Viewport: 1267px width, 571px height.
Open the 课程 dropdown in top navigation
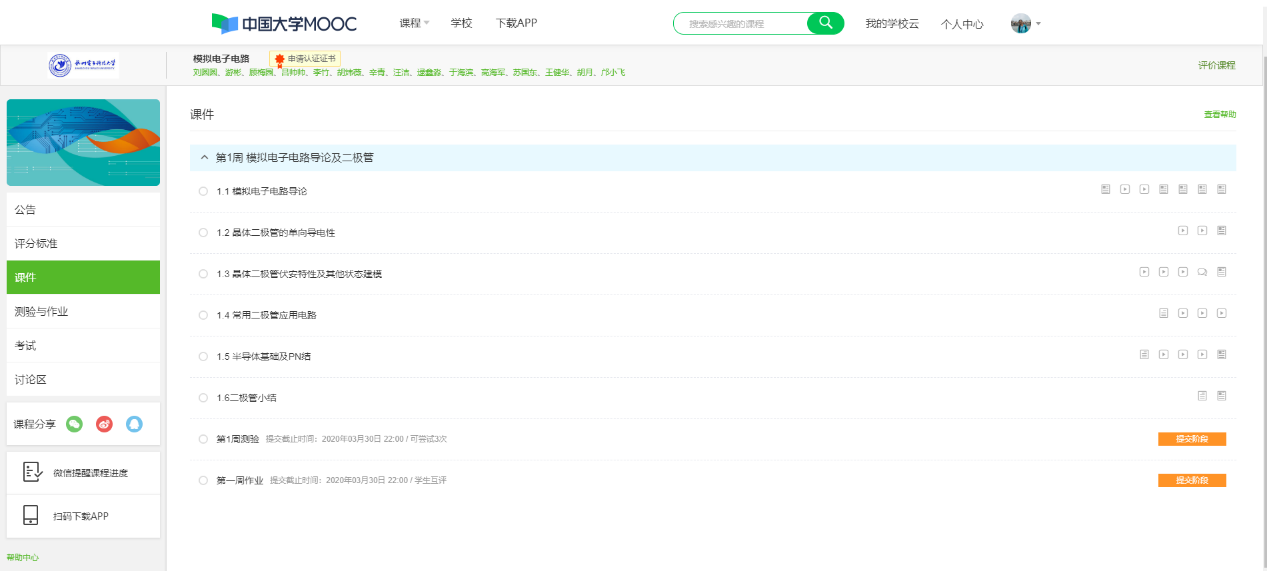[x=414, y=23]
